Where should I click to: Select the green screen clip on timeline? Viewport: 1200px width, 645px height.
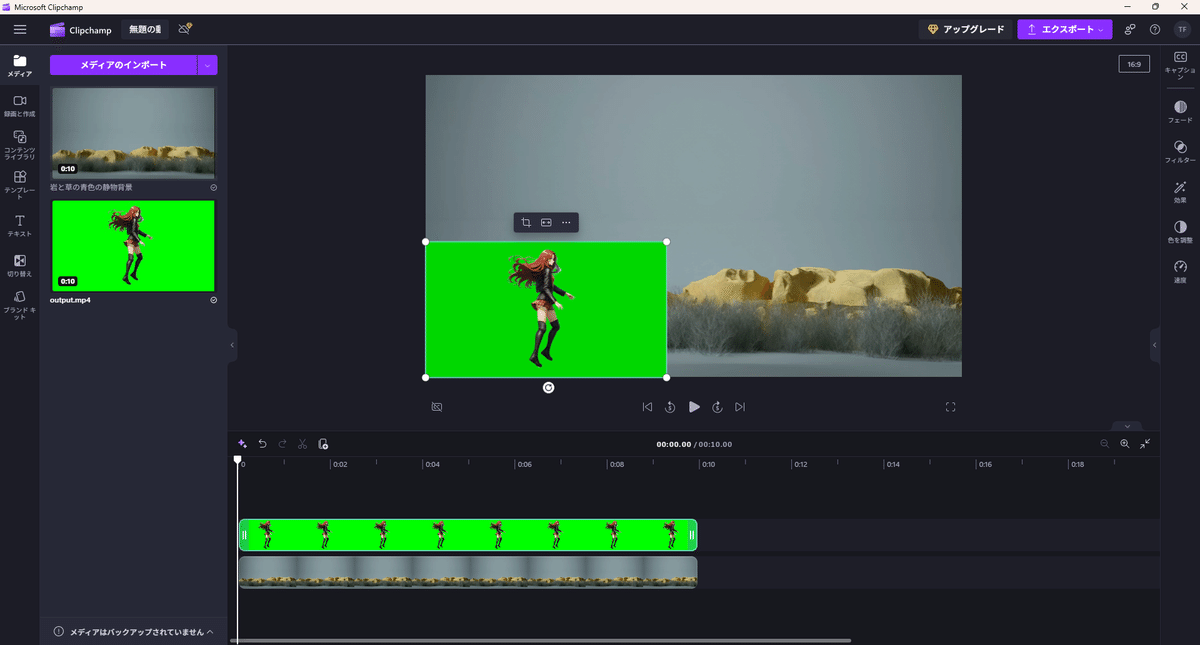[x=468, y=535]
